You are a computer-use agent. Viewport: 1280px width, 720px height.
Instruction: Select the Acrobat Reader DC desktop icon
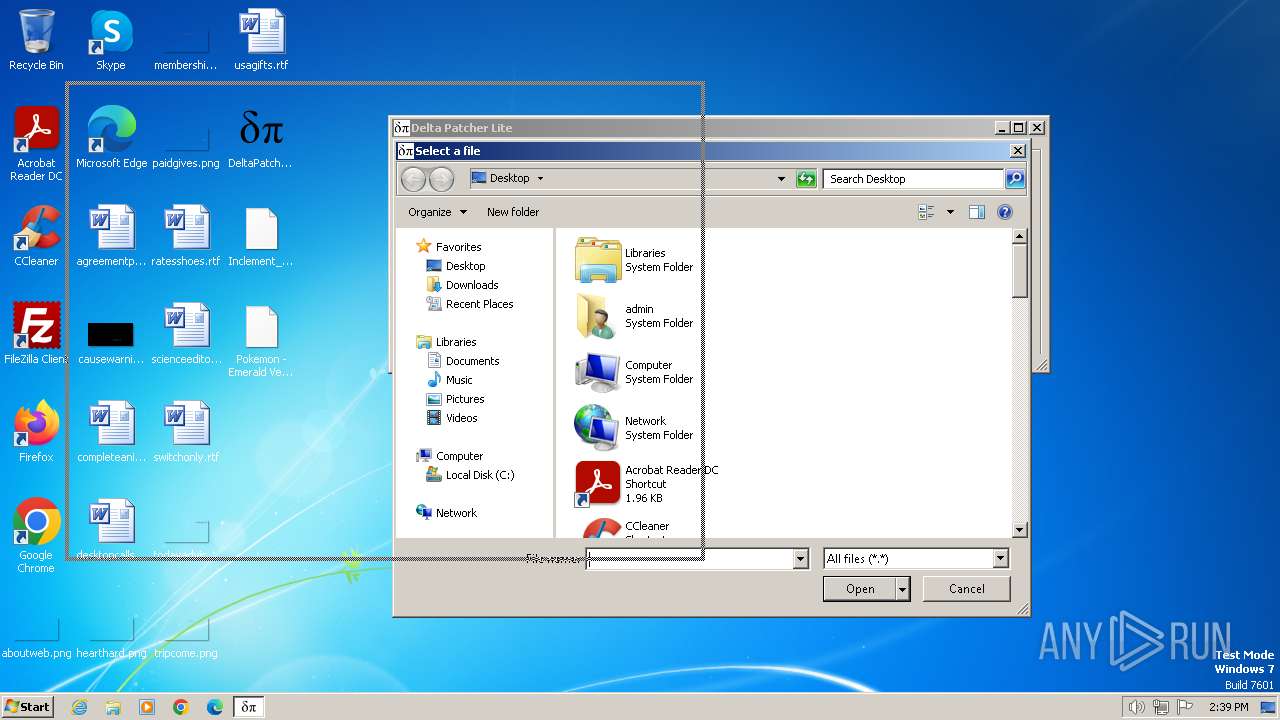(36, 144)
